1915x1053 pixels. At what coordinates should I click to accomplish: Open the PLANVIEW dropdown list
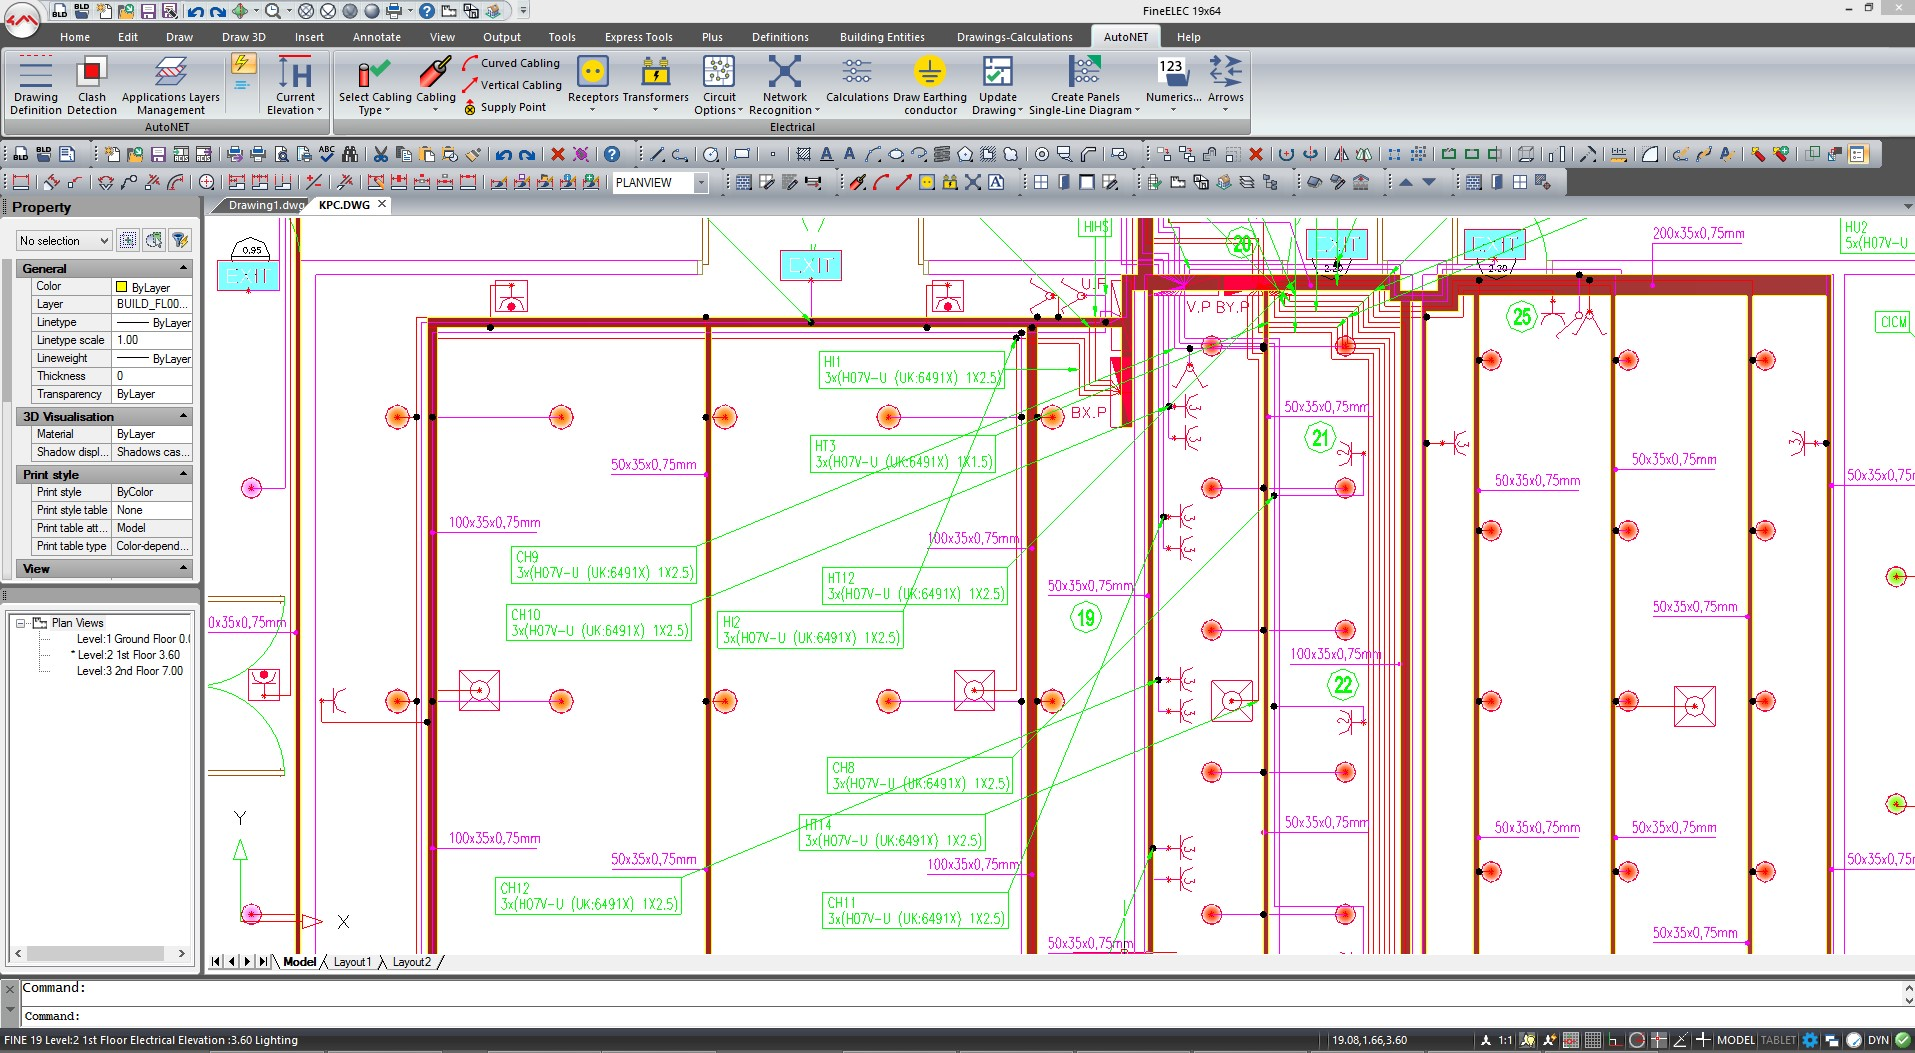click(x=701, y=183)
